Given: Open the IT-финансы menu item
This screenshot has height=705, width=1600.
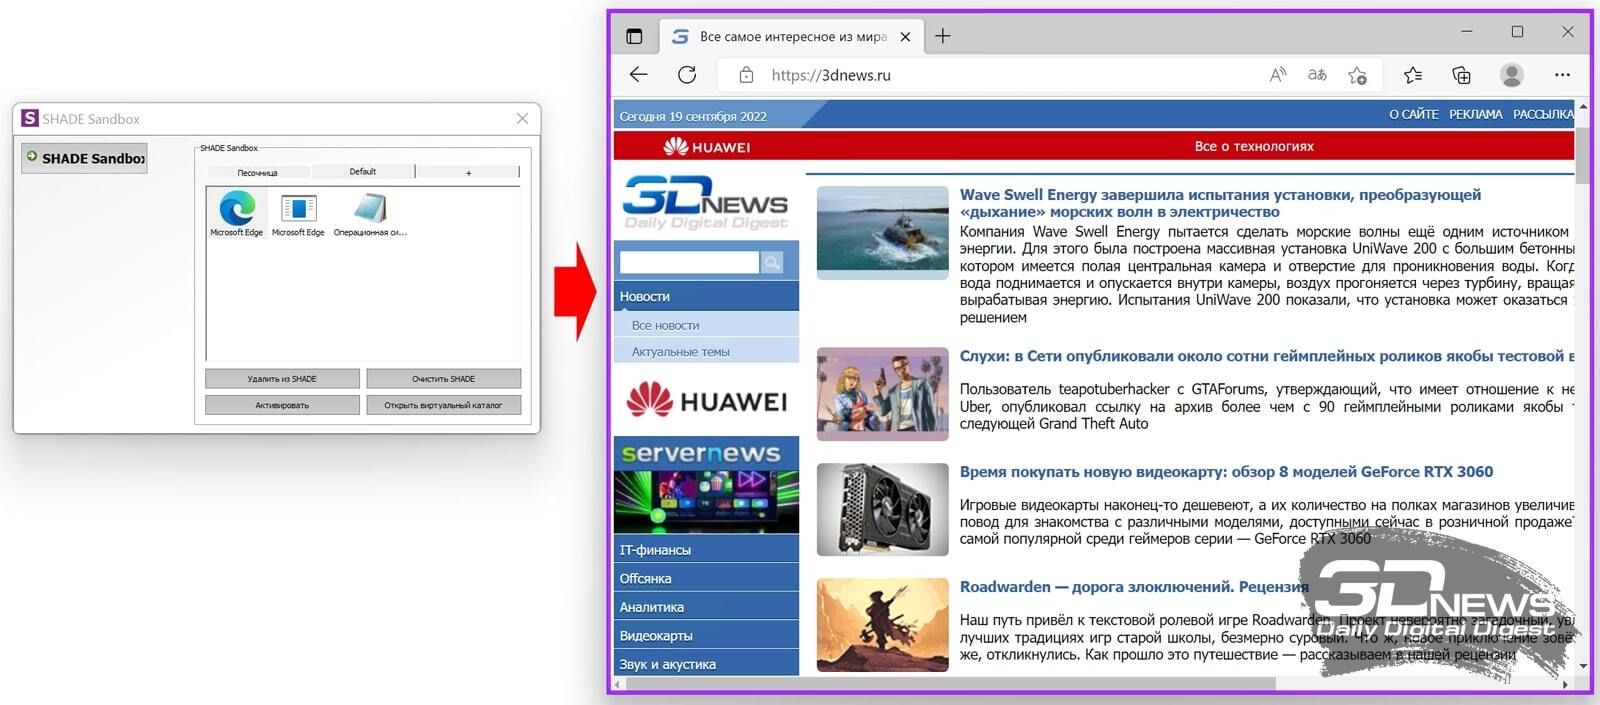Looking at the screenshot, I should (706, 550).
